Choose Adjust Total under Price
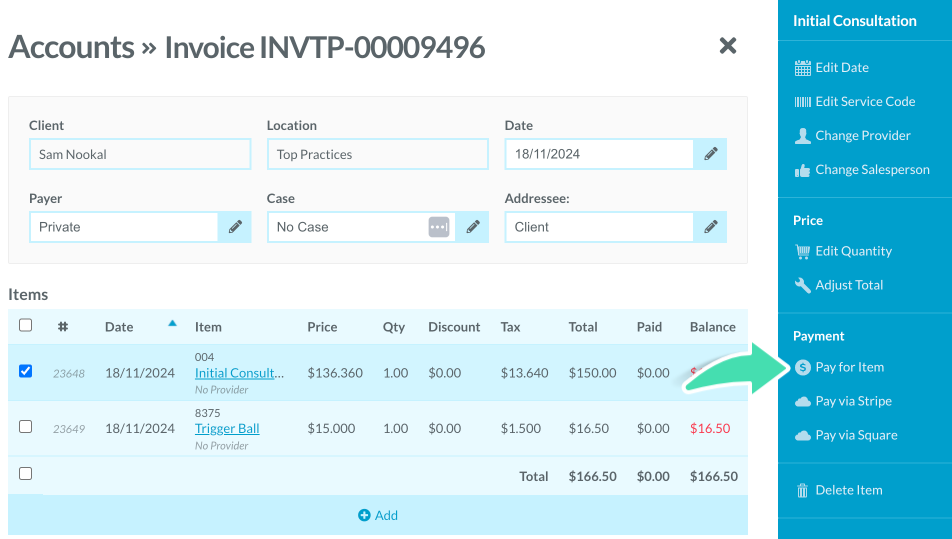 coord(849,285)
